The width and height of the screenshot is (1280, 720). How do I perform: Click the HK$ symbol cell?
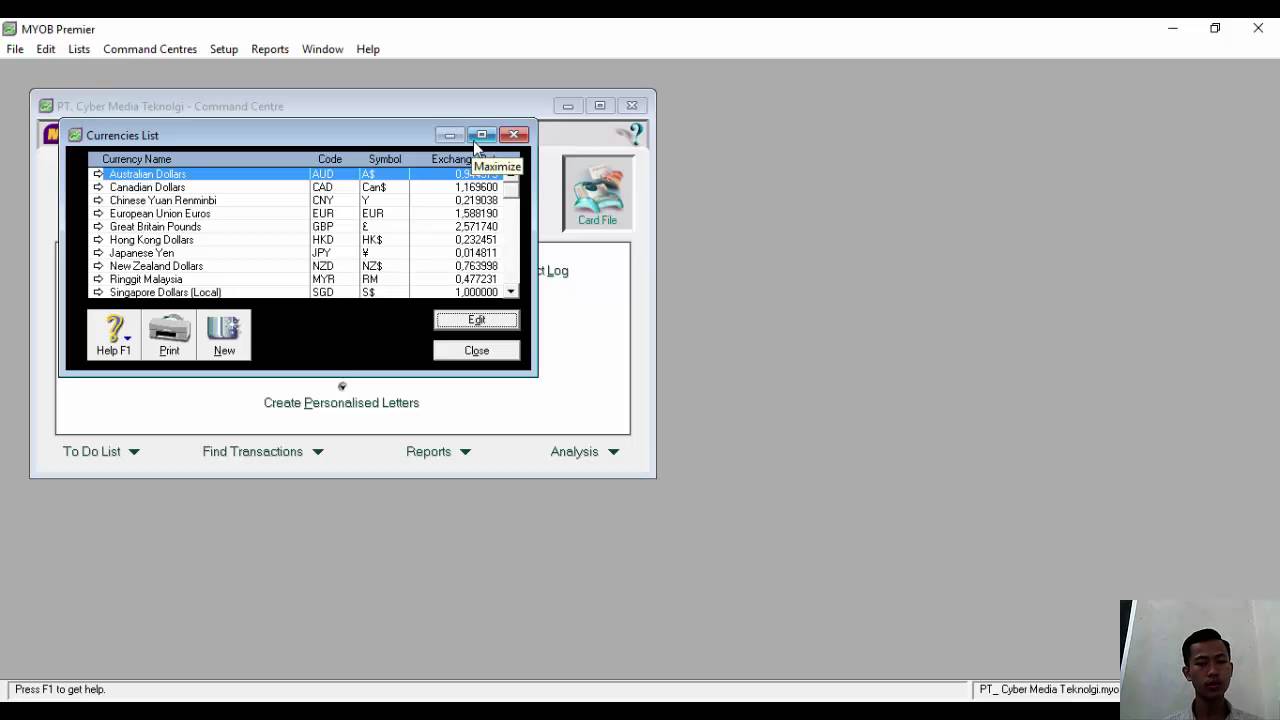(372, 240)
